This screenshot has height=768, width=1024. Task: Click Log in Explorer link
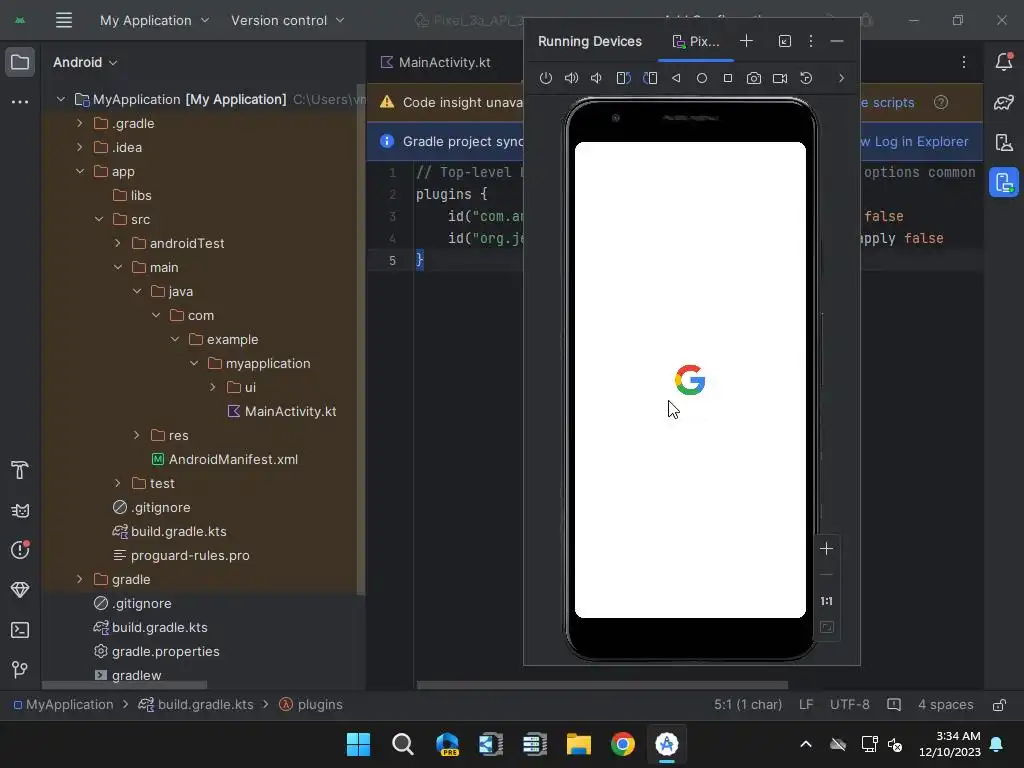click(x=921, y=142)
